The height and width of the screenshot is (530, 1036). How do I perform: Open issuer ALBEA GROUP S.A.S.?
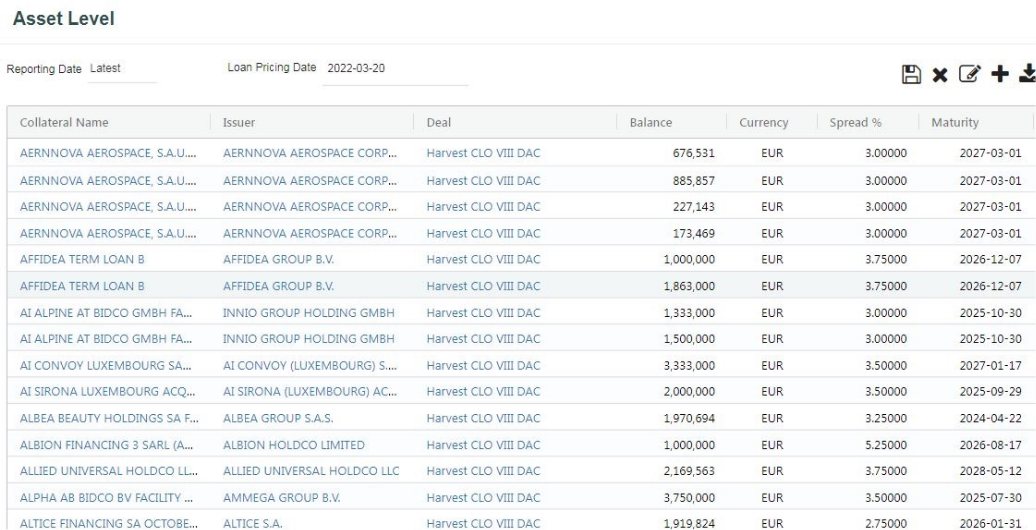point(278,418)
